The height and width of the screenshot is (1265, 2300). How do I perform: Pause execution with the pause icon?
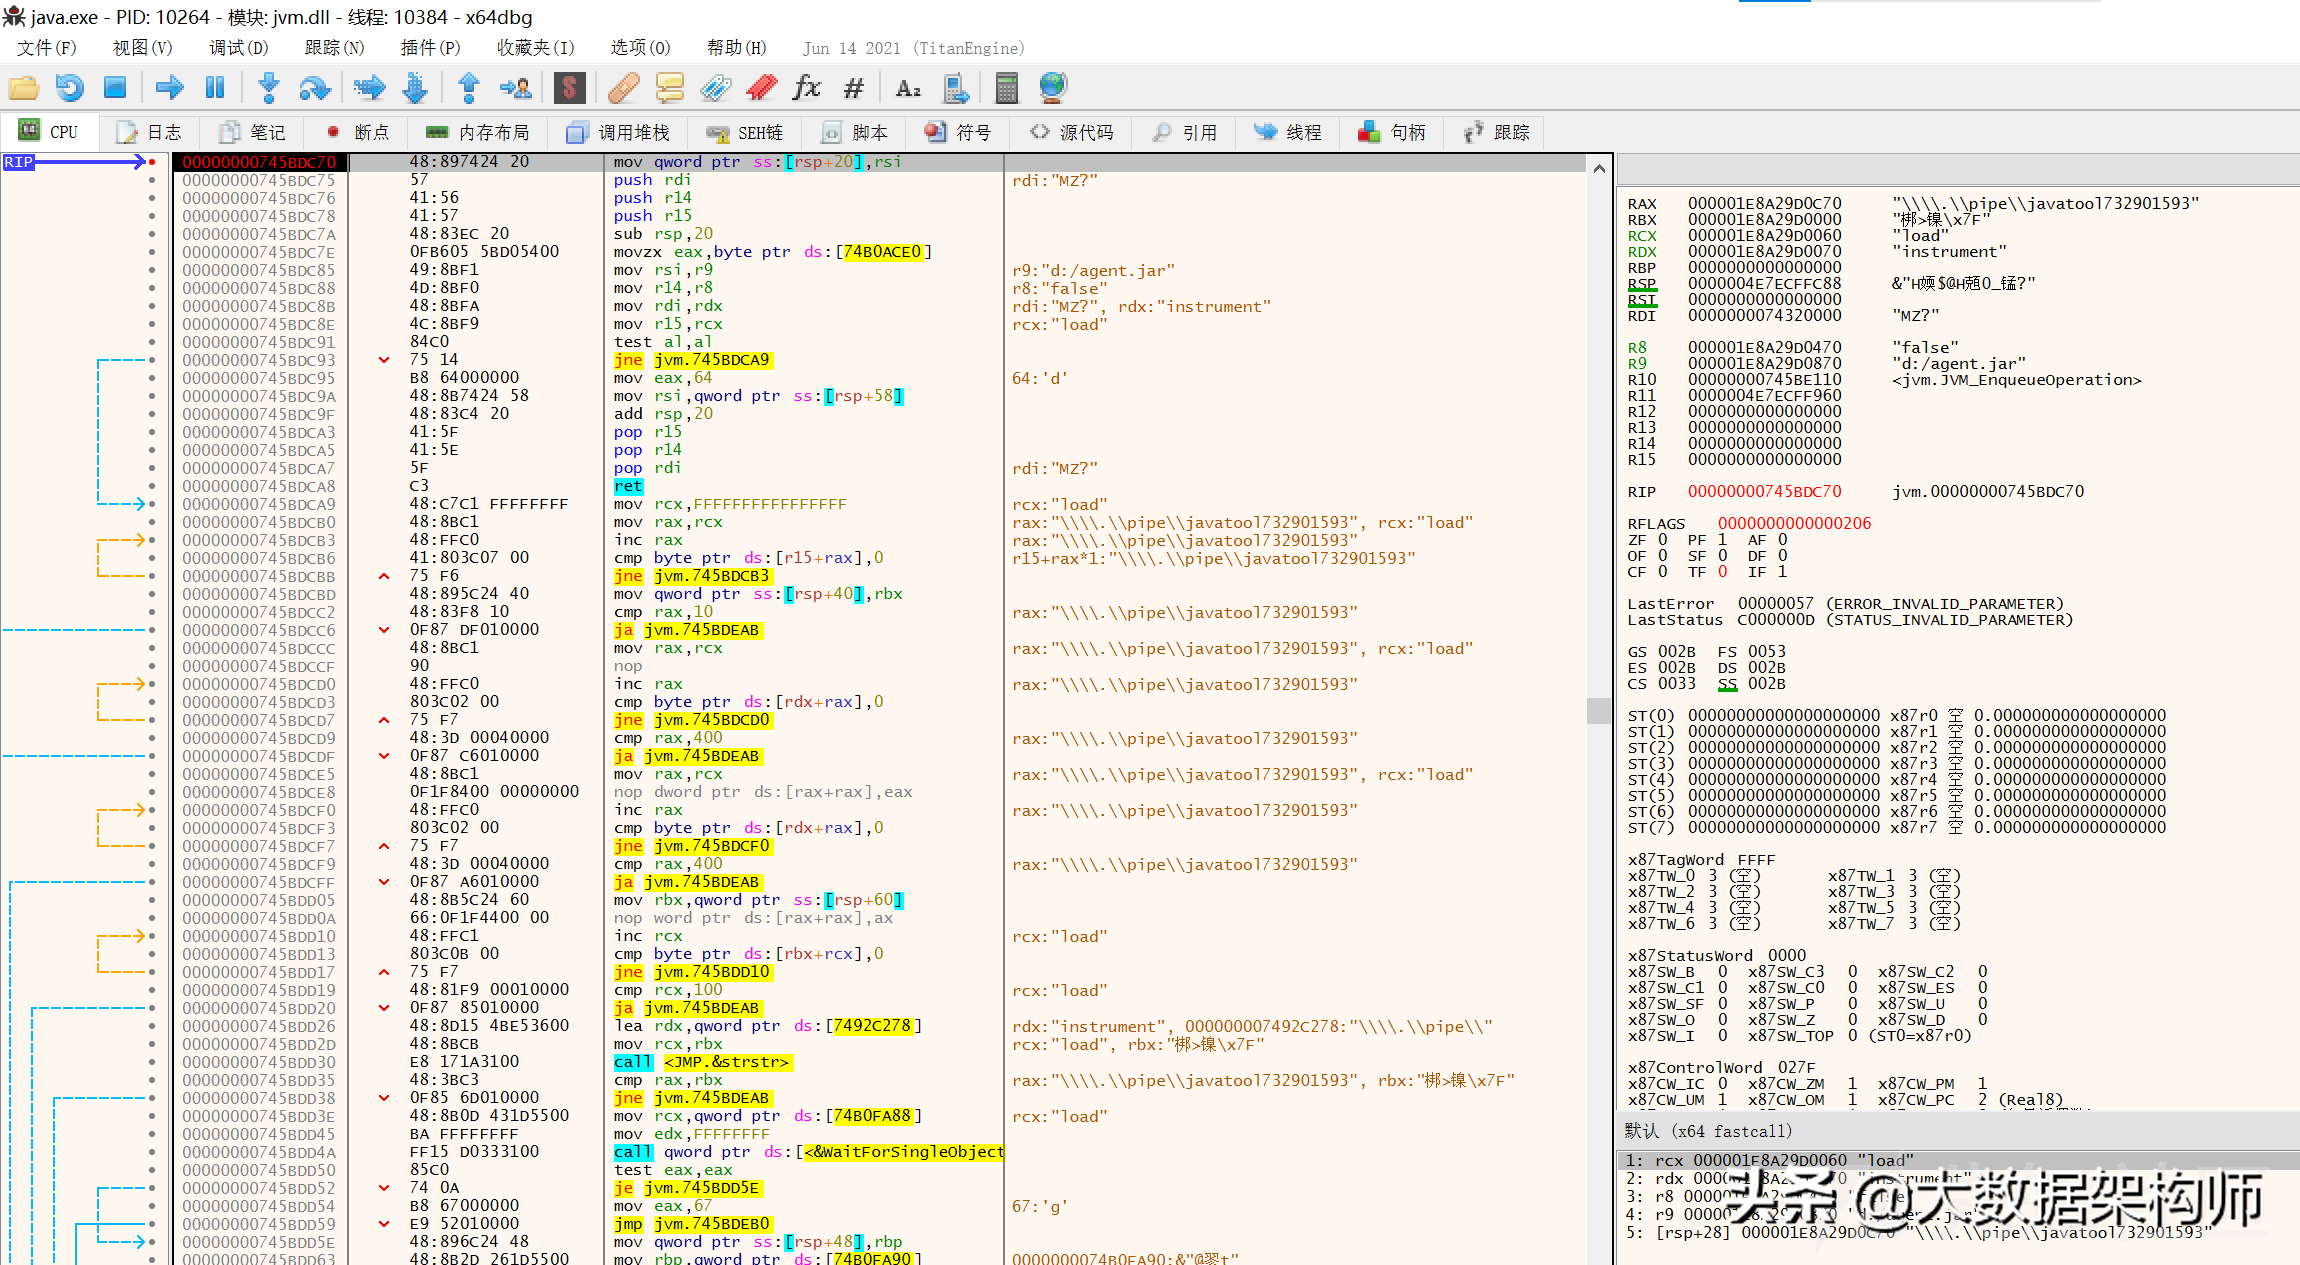215,88
